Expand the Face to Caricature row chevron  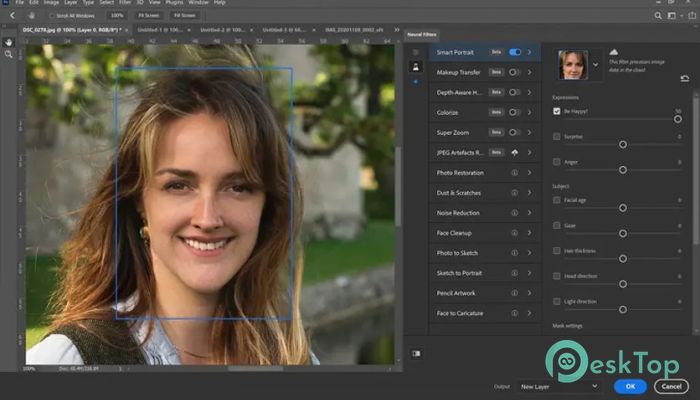pos(530,313)
